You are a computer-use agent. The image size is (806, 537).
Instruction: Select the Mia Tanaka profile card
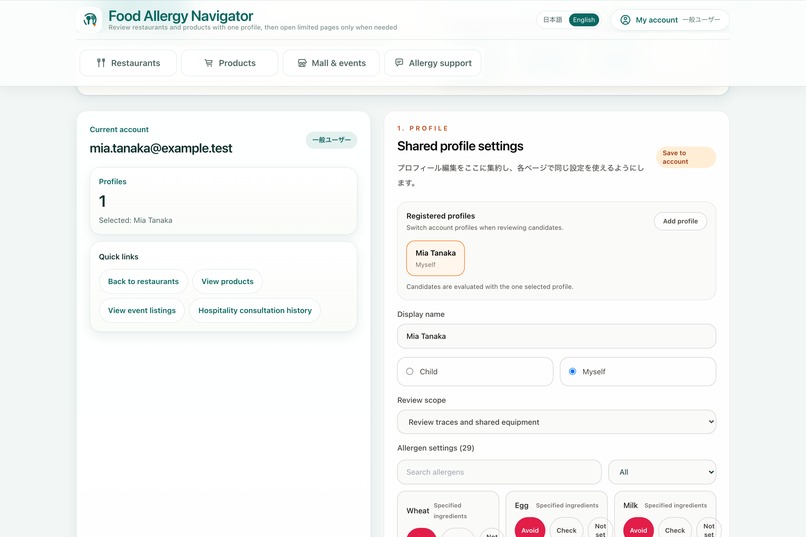pos(435,258)
